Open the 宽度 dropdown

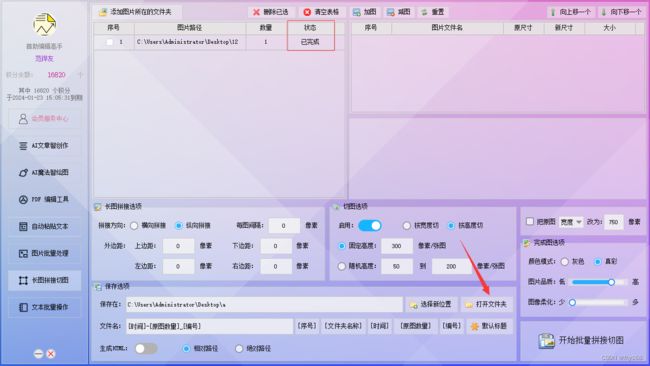[571, 222]
